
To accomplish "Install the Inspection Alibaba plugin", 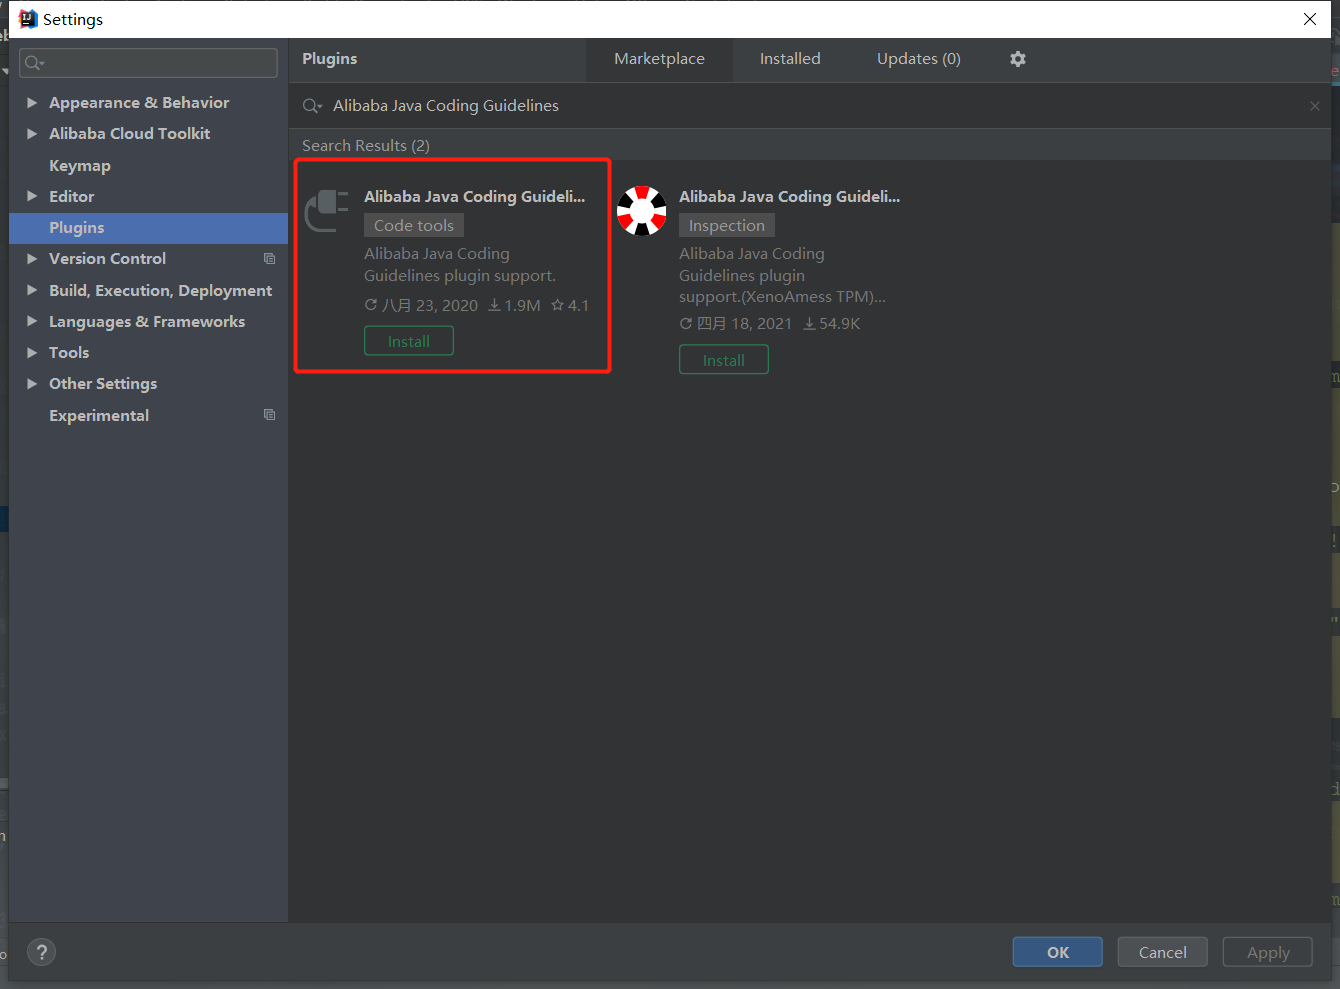I will (724, 360).
